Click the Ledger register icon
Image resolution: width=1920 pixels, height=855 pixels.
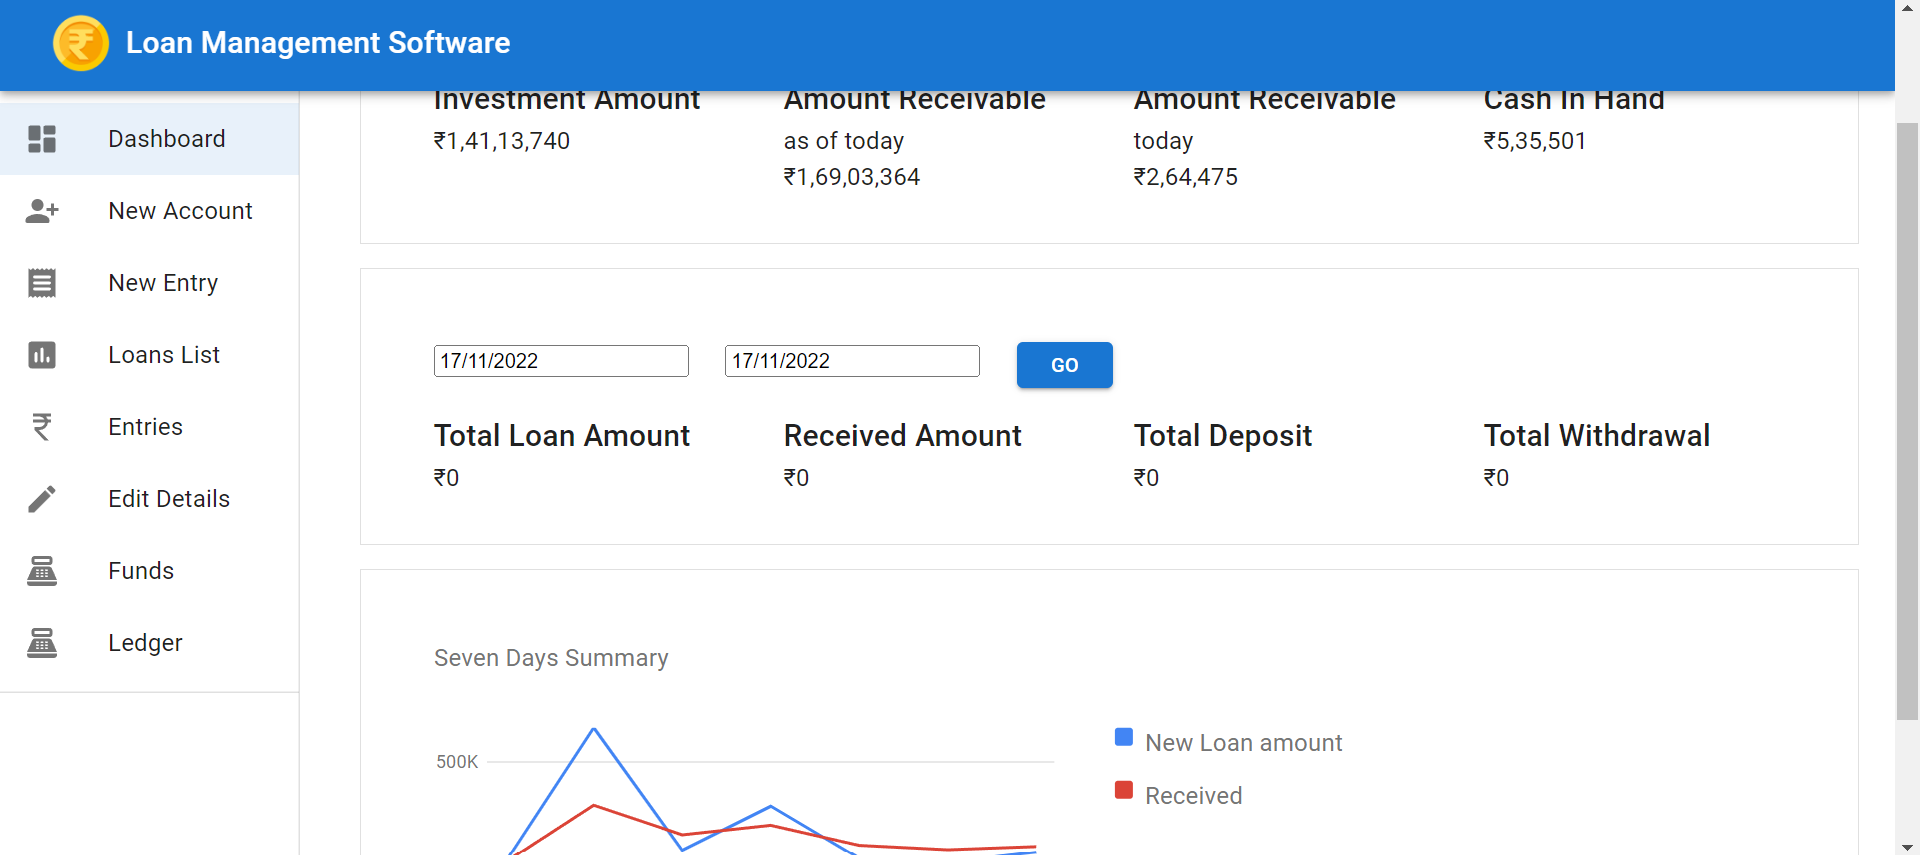pyautogui.click(x=42, y=643)
